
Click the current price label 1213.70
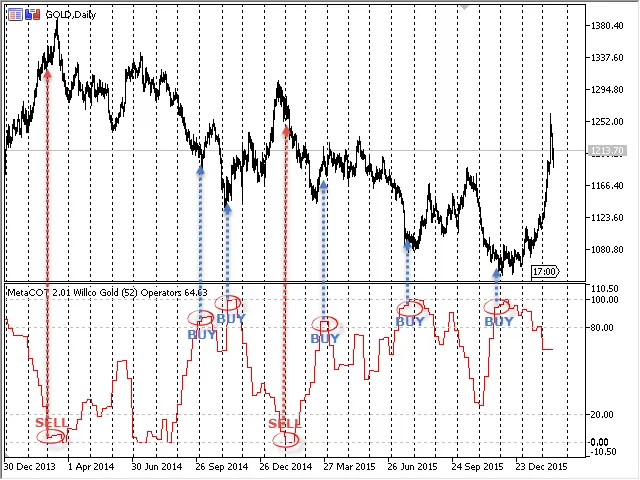click(x=579, y=150)
